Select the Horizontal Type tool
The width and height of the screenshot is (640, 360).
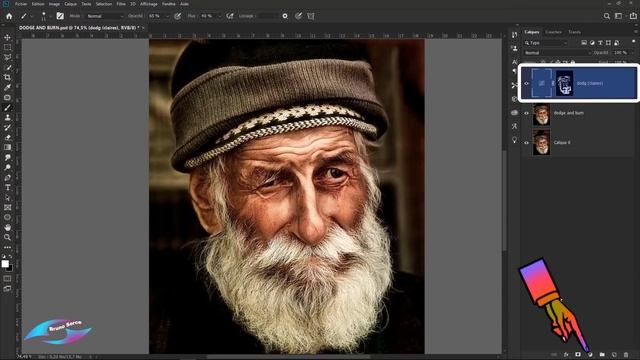click(x=7, y=187)
